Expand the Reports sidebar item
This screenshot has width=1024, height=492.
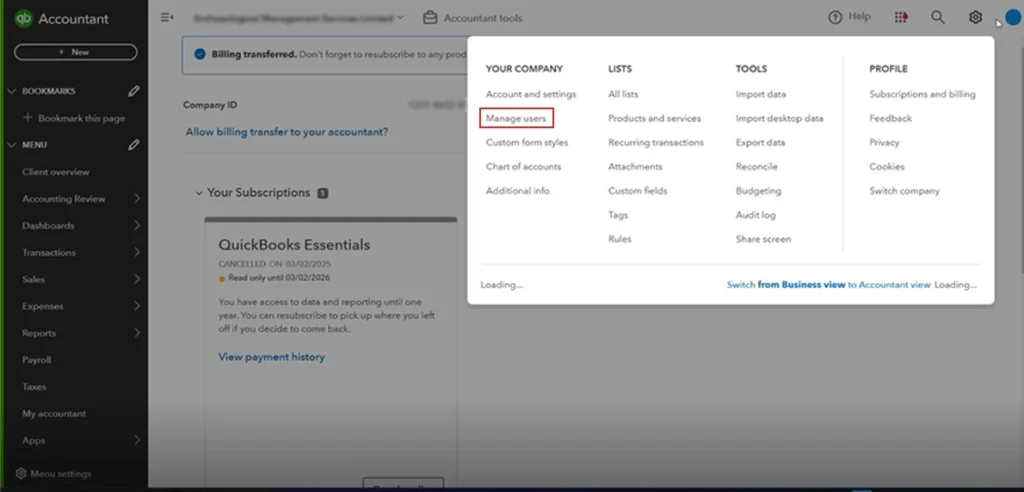click(136, 333)
